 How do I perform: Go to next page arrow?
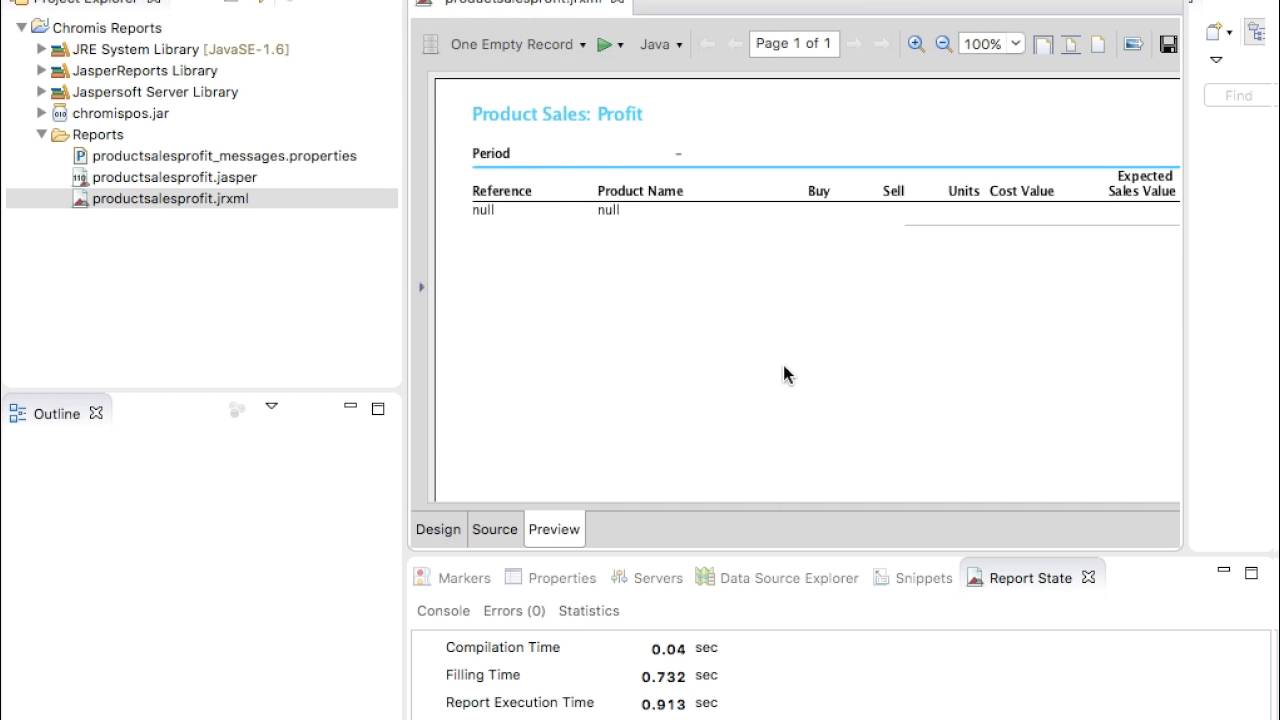click(x=854, y=44)
